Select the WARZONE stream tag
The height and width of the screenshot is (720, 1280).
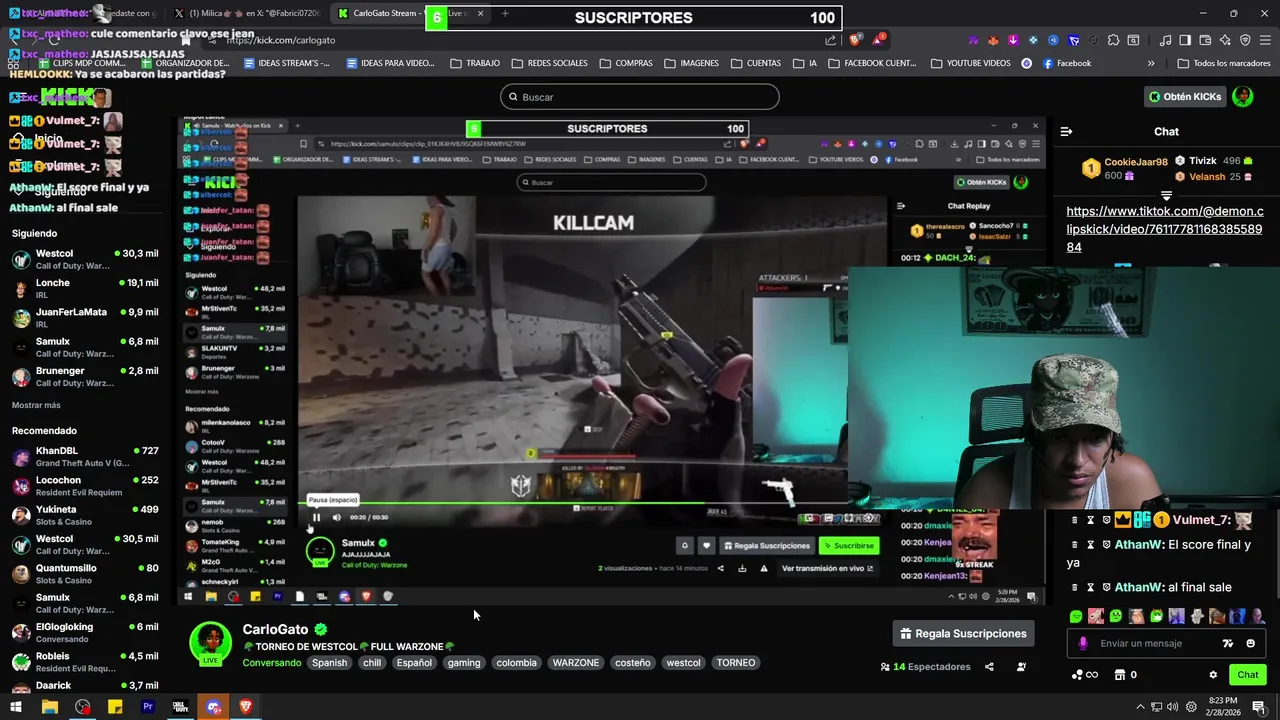click(576, 663)
